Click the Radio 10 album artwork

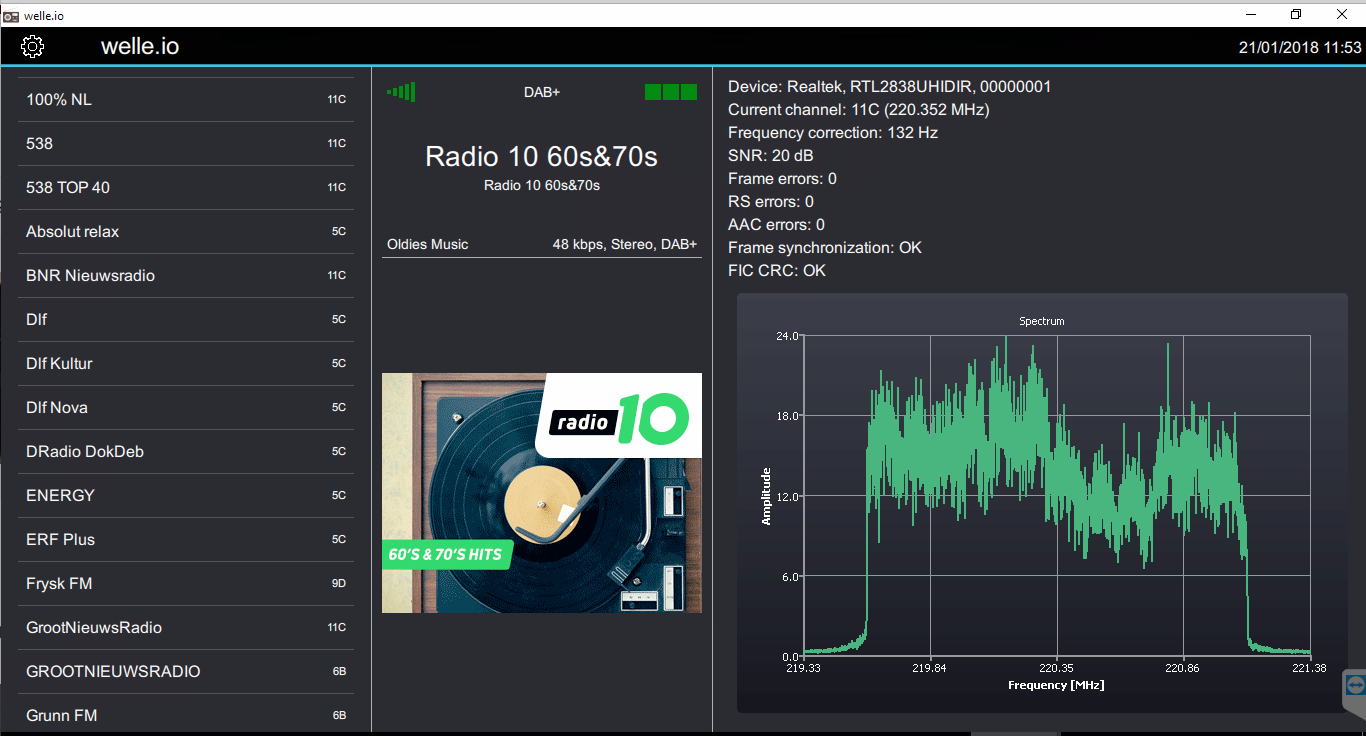541,492
